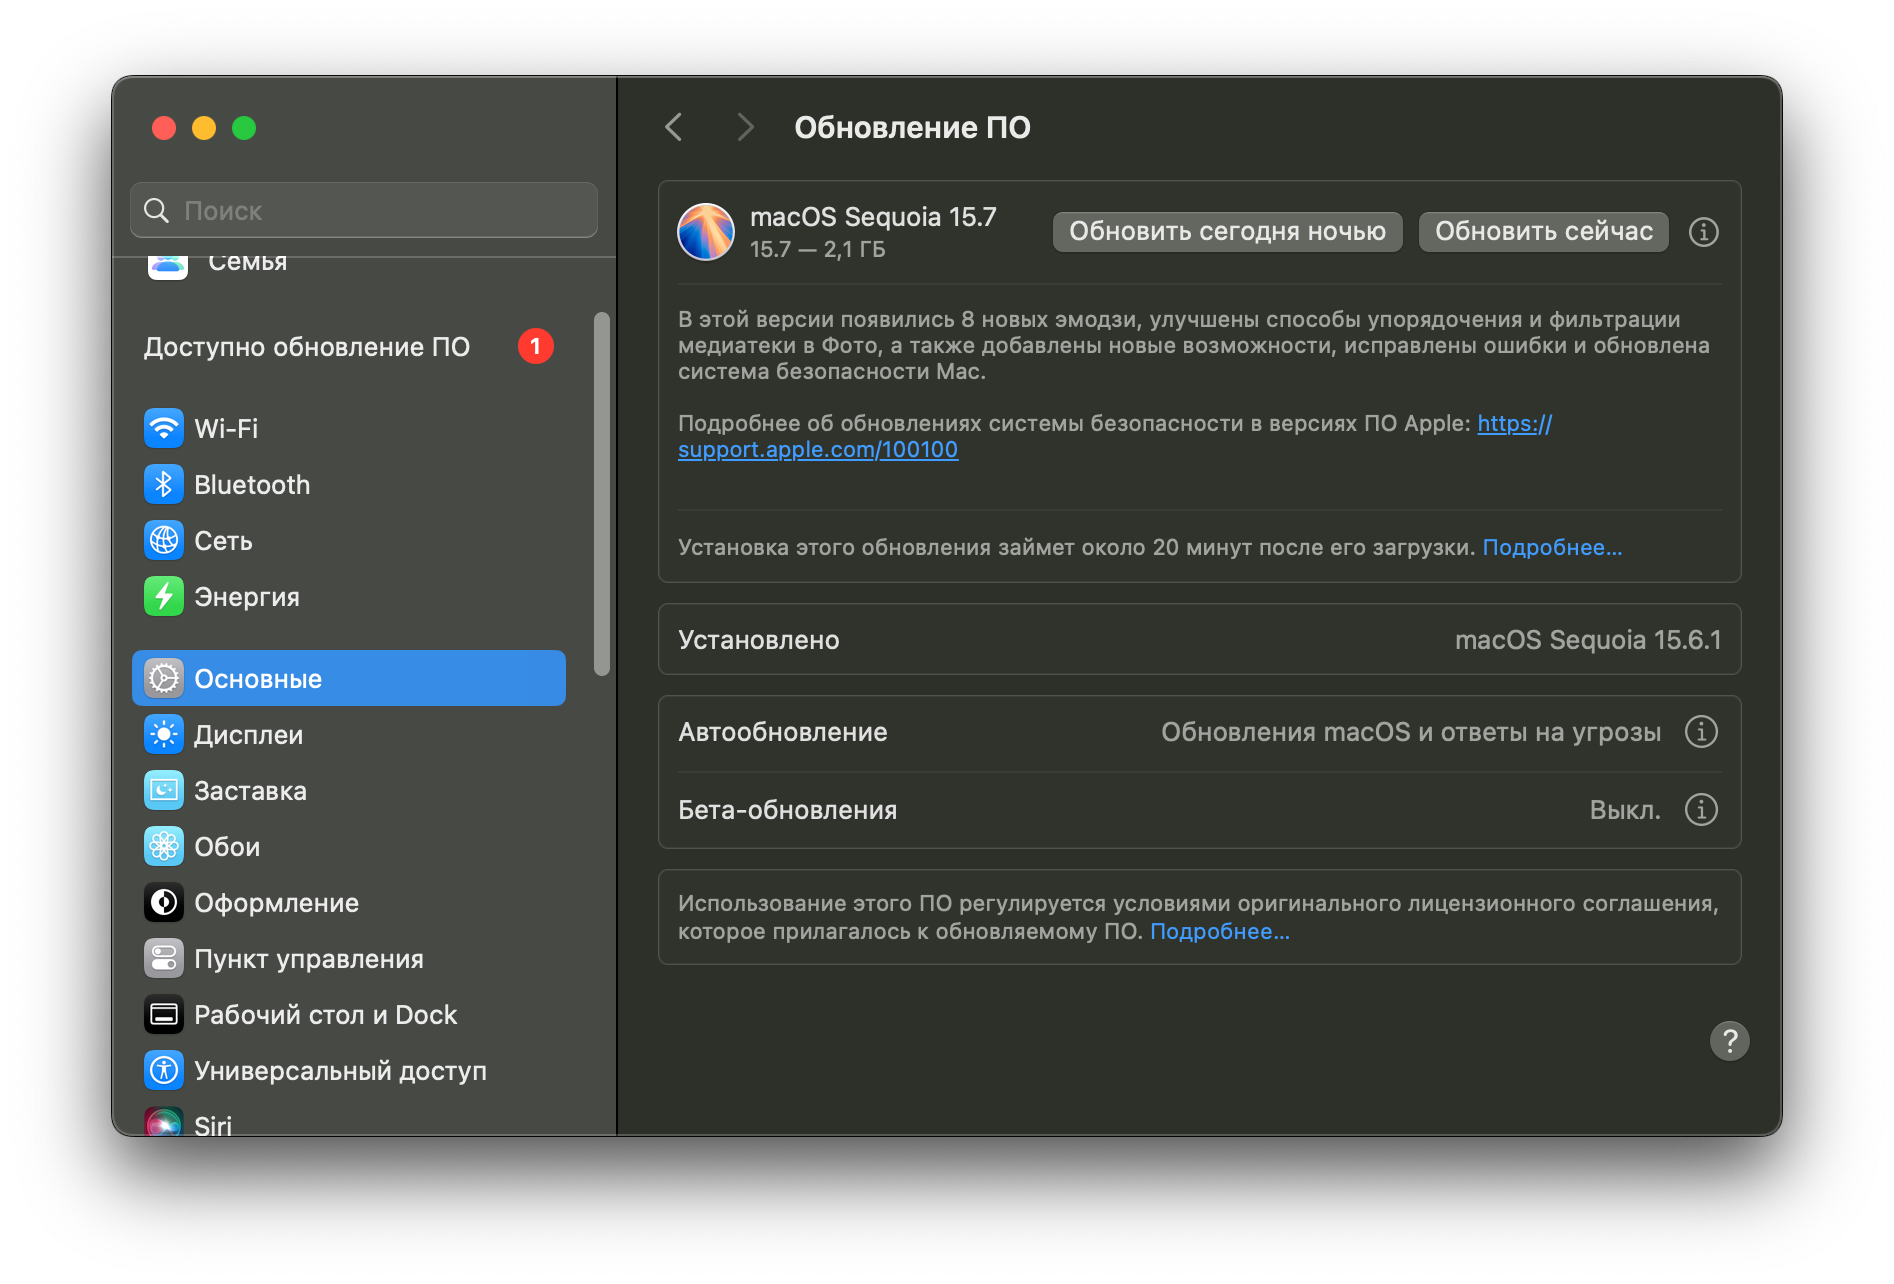Screen dimensions: 1894x1284
Task: Click Обновить сегодня ночью button
Action: [1227, 231]
